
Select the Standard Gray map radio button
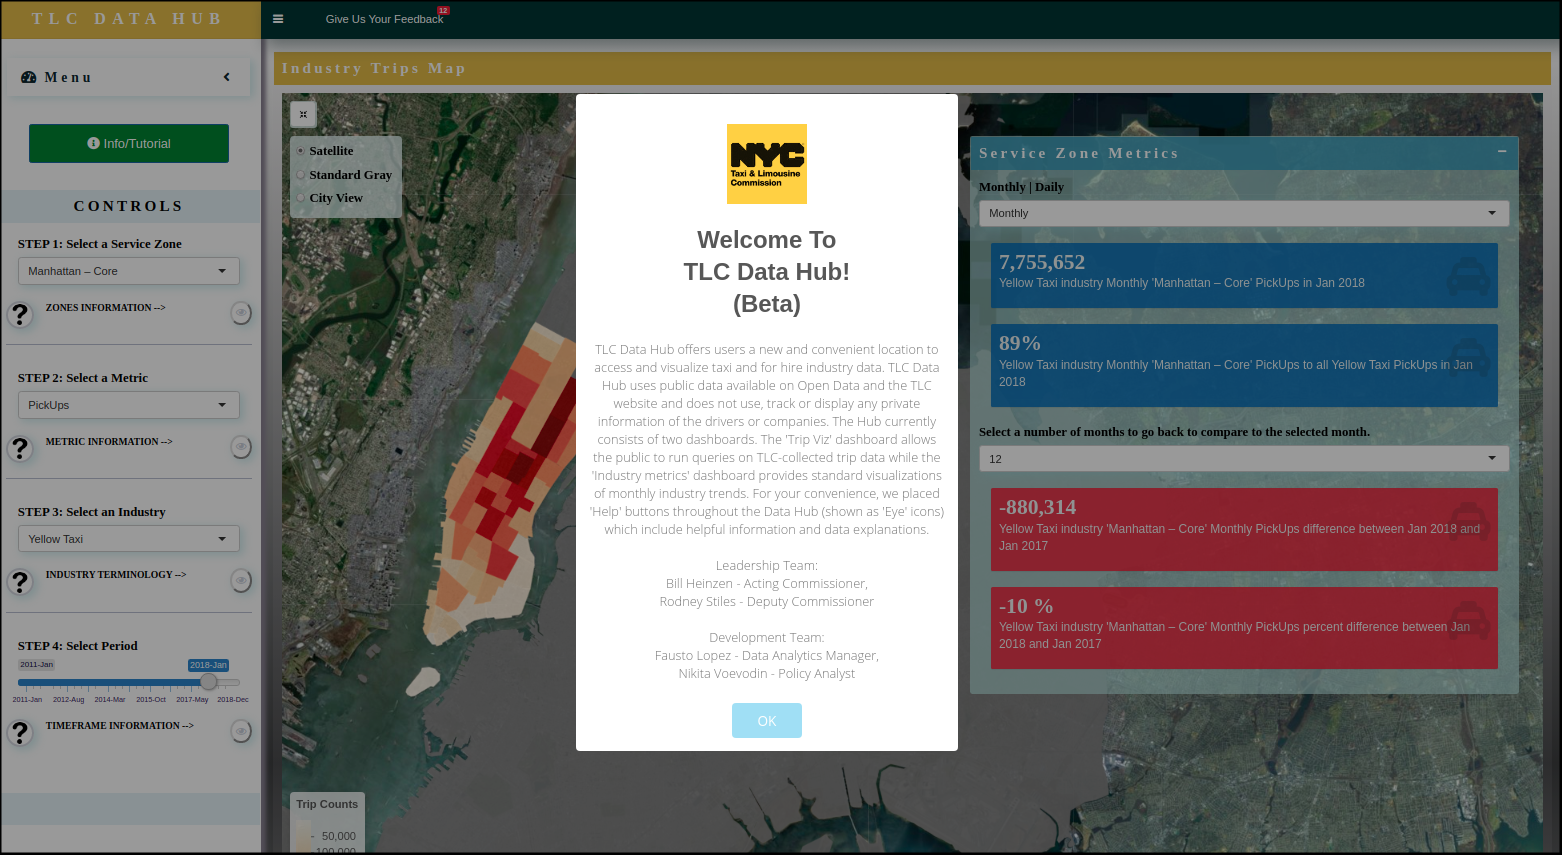(301, 175)
